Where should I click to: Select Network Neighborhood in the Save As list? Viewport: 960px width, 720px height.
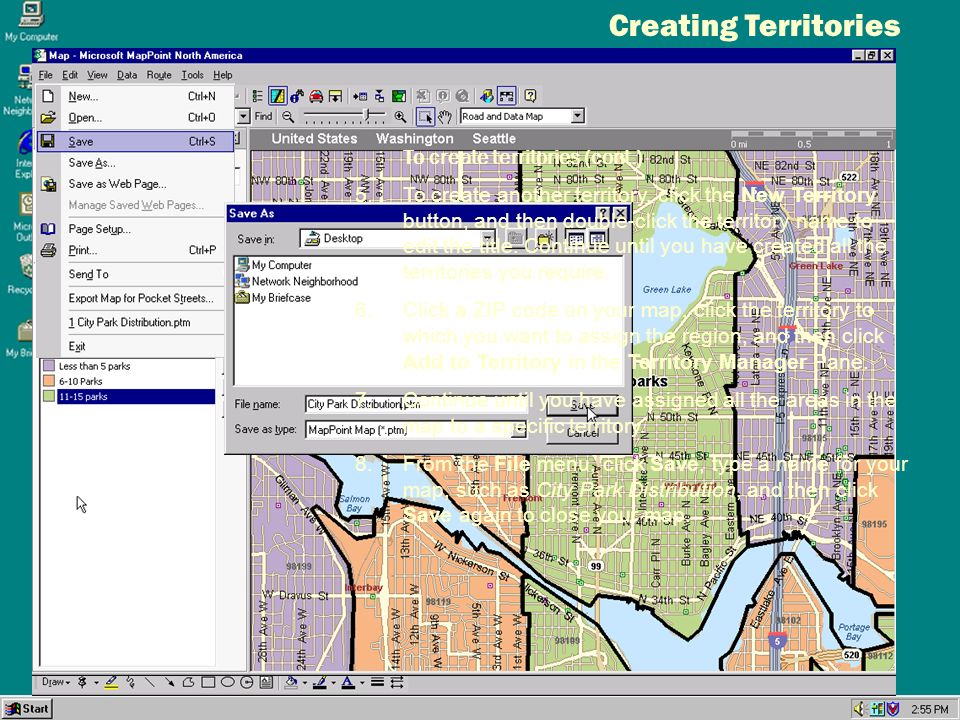point(298,282)
